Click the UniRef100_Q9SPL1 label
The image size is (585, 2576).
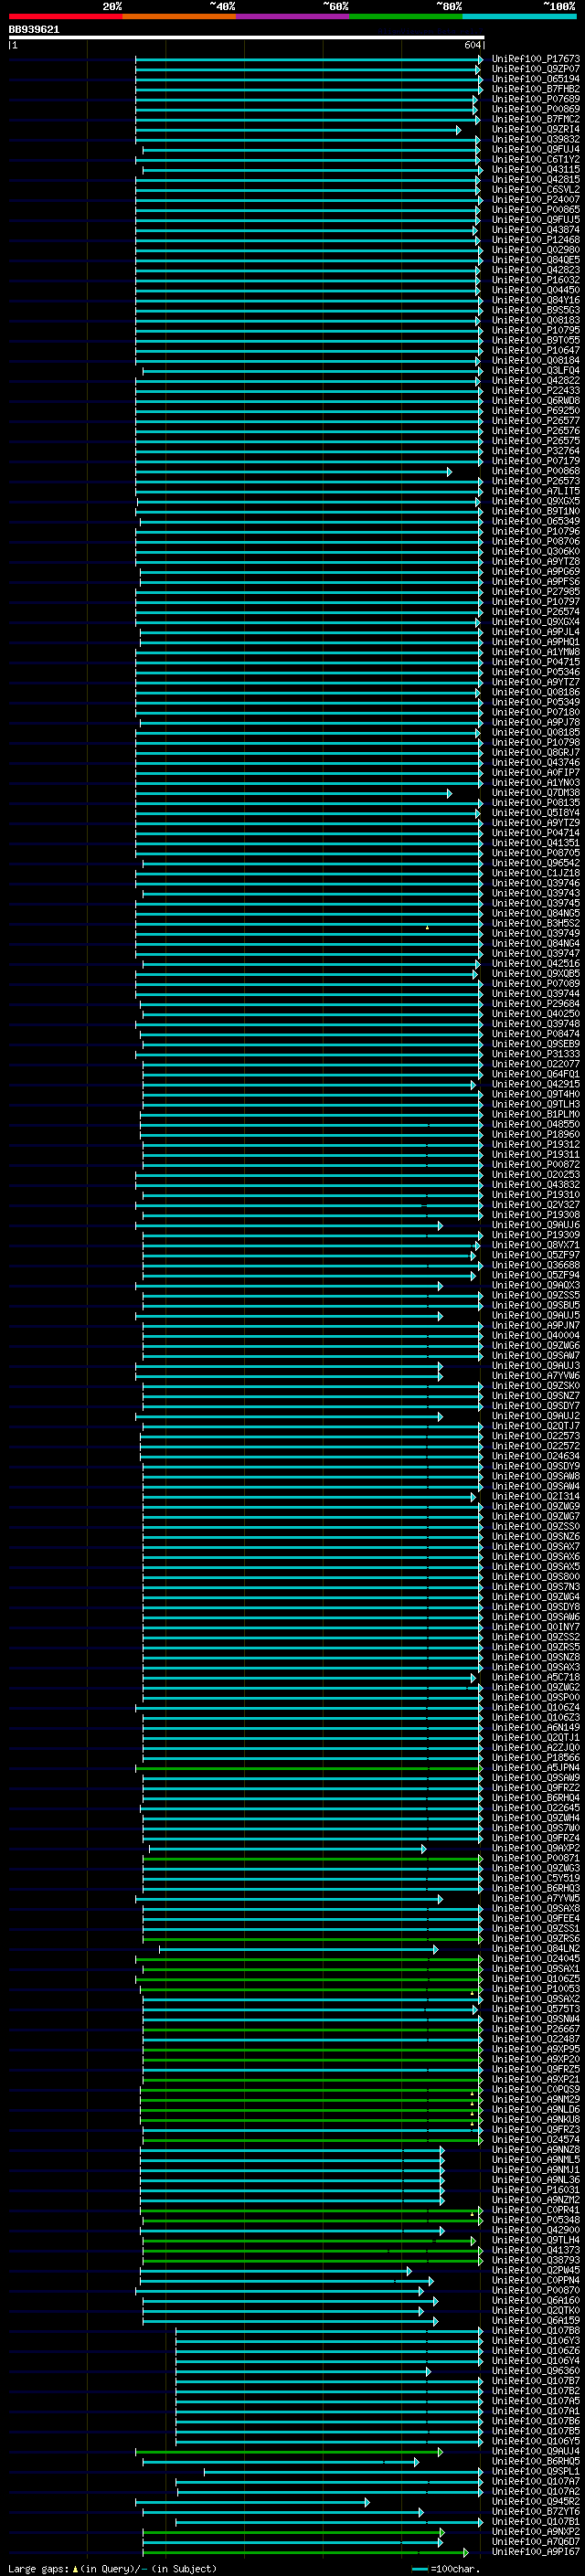536,2471
